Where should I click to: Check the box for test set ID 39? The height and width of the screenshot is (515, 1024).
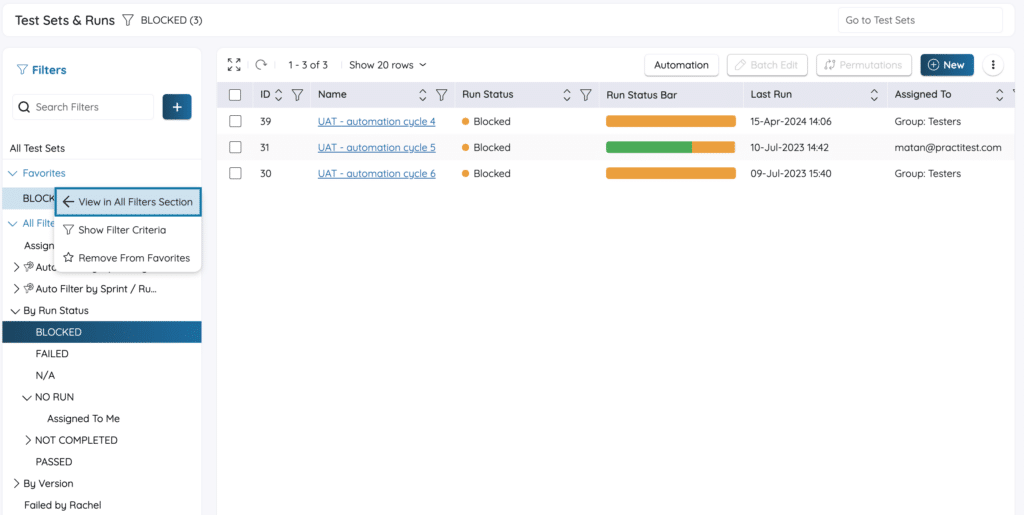pyautogui.click(x=235, y=121)
